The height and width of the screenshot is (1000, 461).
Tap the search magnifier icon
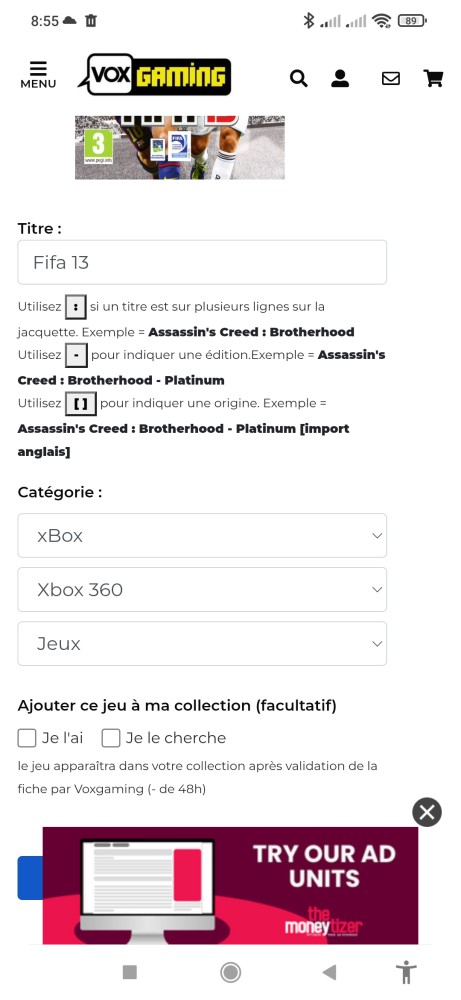(298, 78)
